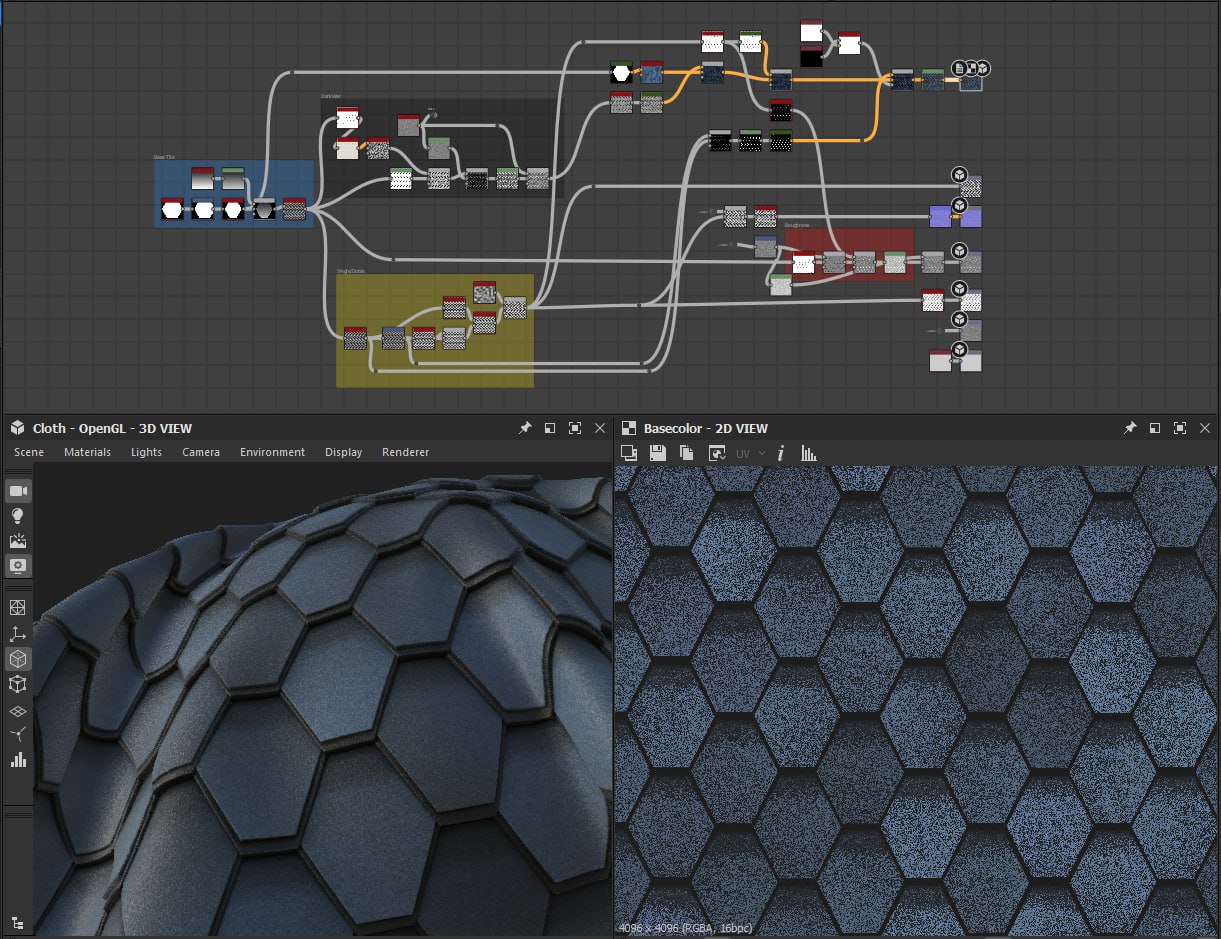Pin the 2D VIEW panel

(1130, 428)
